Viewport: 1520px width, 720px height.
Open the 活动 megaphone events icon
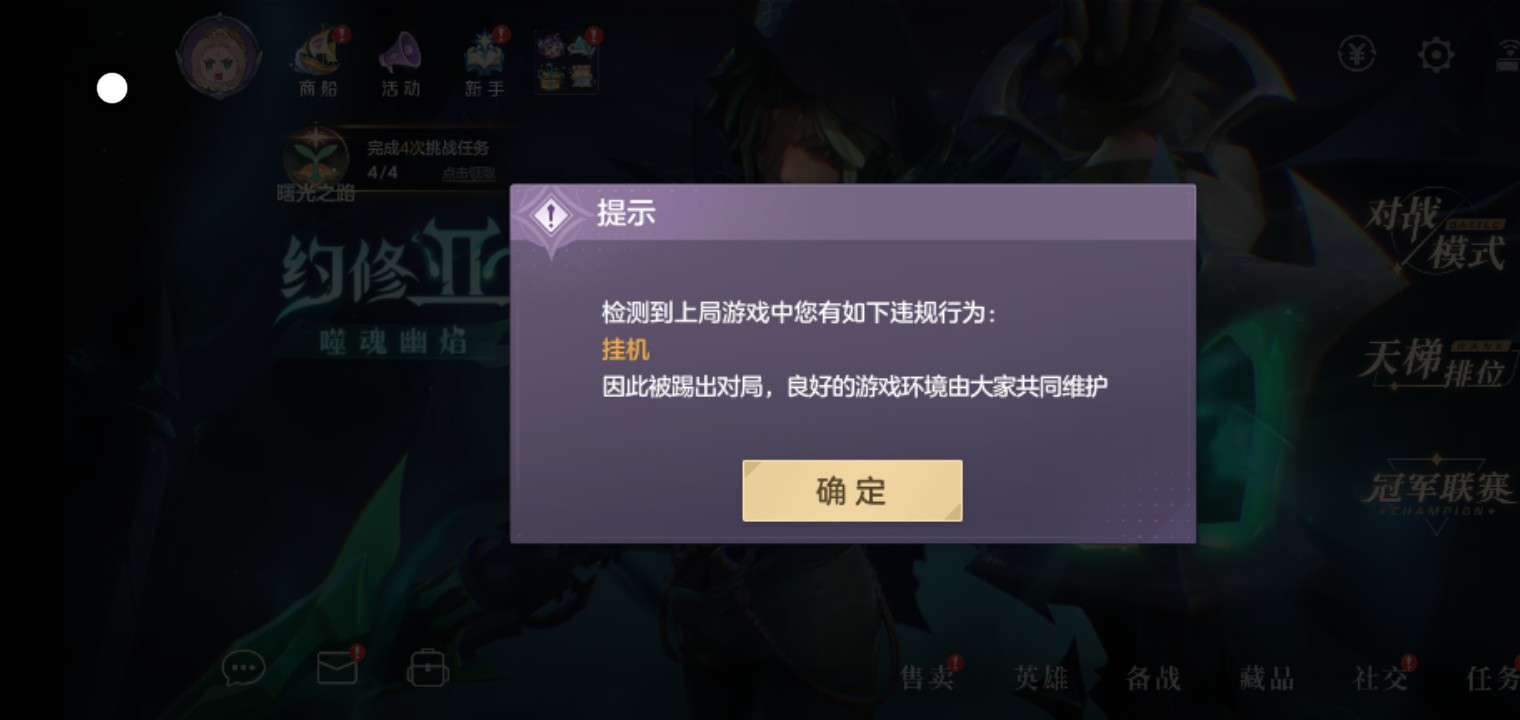(401, 62)
